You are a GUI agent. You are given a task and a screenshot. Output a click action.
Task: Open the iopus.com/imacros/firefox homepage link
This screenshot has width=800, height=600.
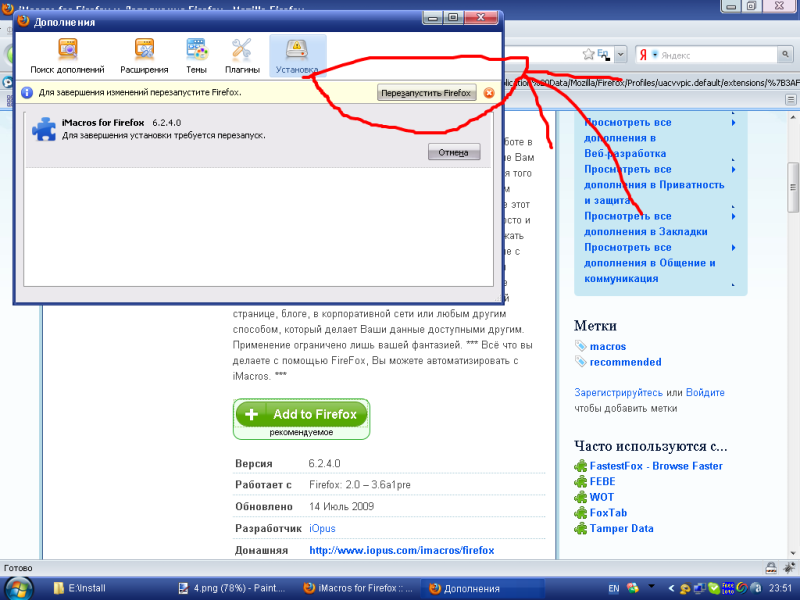point(402,551)
